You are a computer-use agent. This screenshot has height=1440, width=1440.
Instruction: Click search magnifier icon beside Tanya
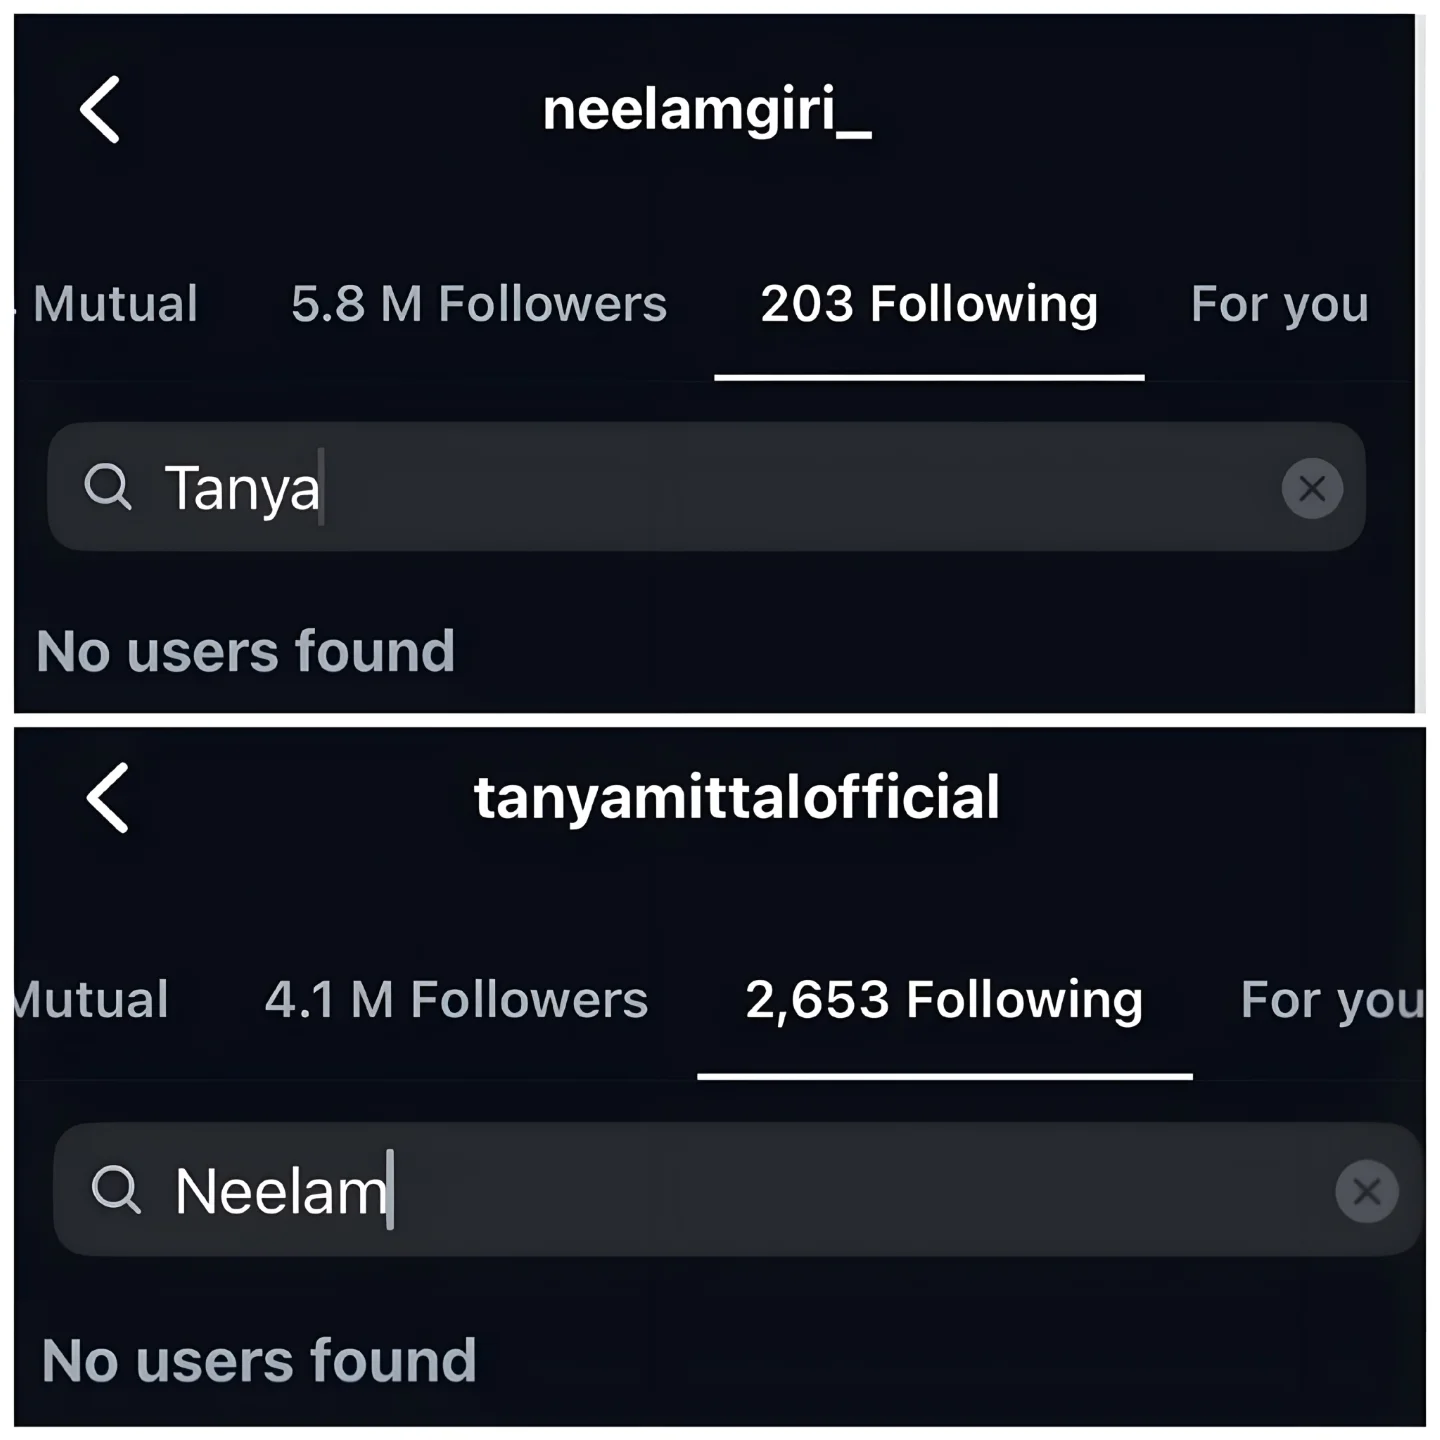(108, 488)
